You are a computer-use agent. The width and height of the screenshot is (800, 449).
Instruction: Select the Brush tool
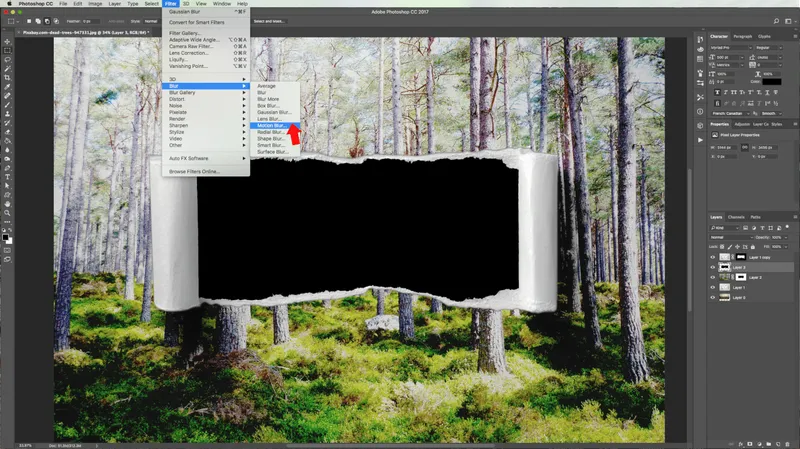[x=7, y=105]
